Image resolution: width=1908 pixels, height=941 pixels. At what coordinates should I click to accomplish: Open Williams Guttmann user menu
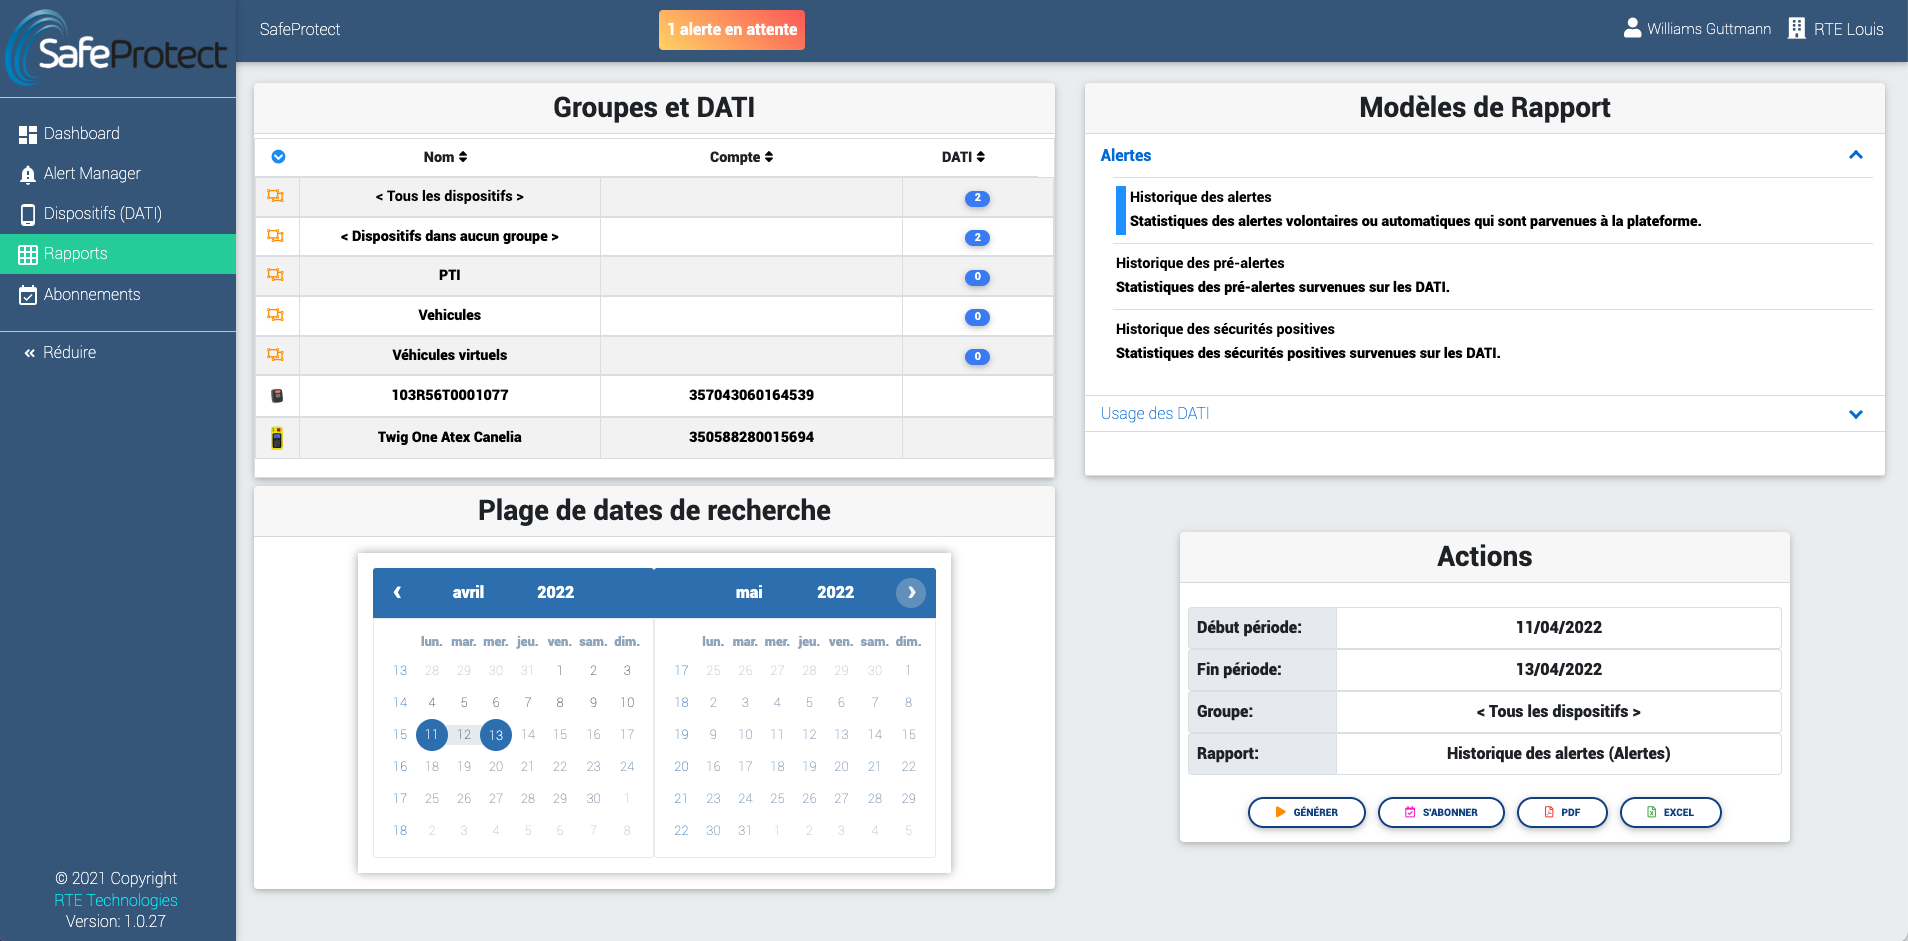(x=1708, y=29)
